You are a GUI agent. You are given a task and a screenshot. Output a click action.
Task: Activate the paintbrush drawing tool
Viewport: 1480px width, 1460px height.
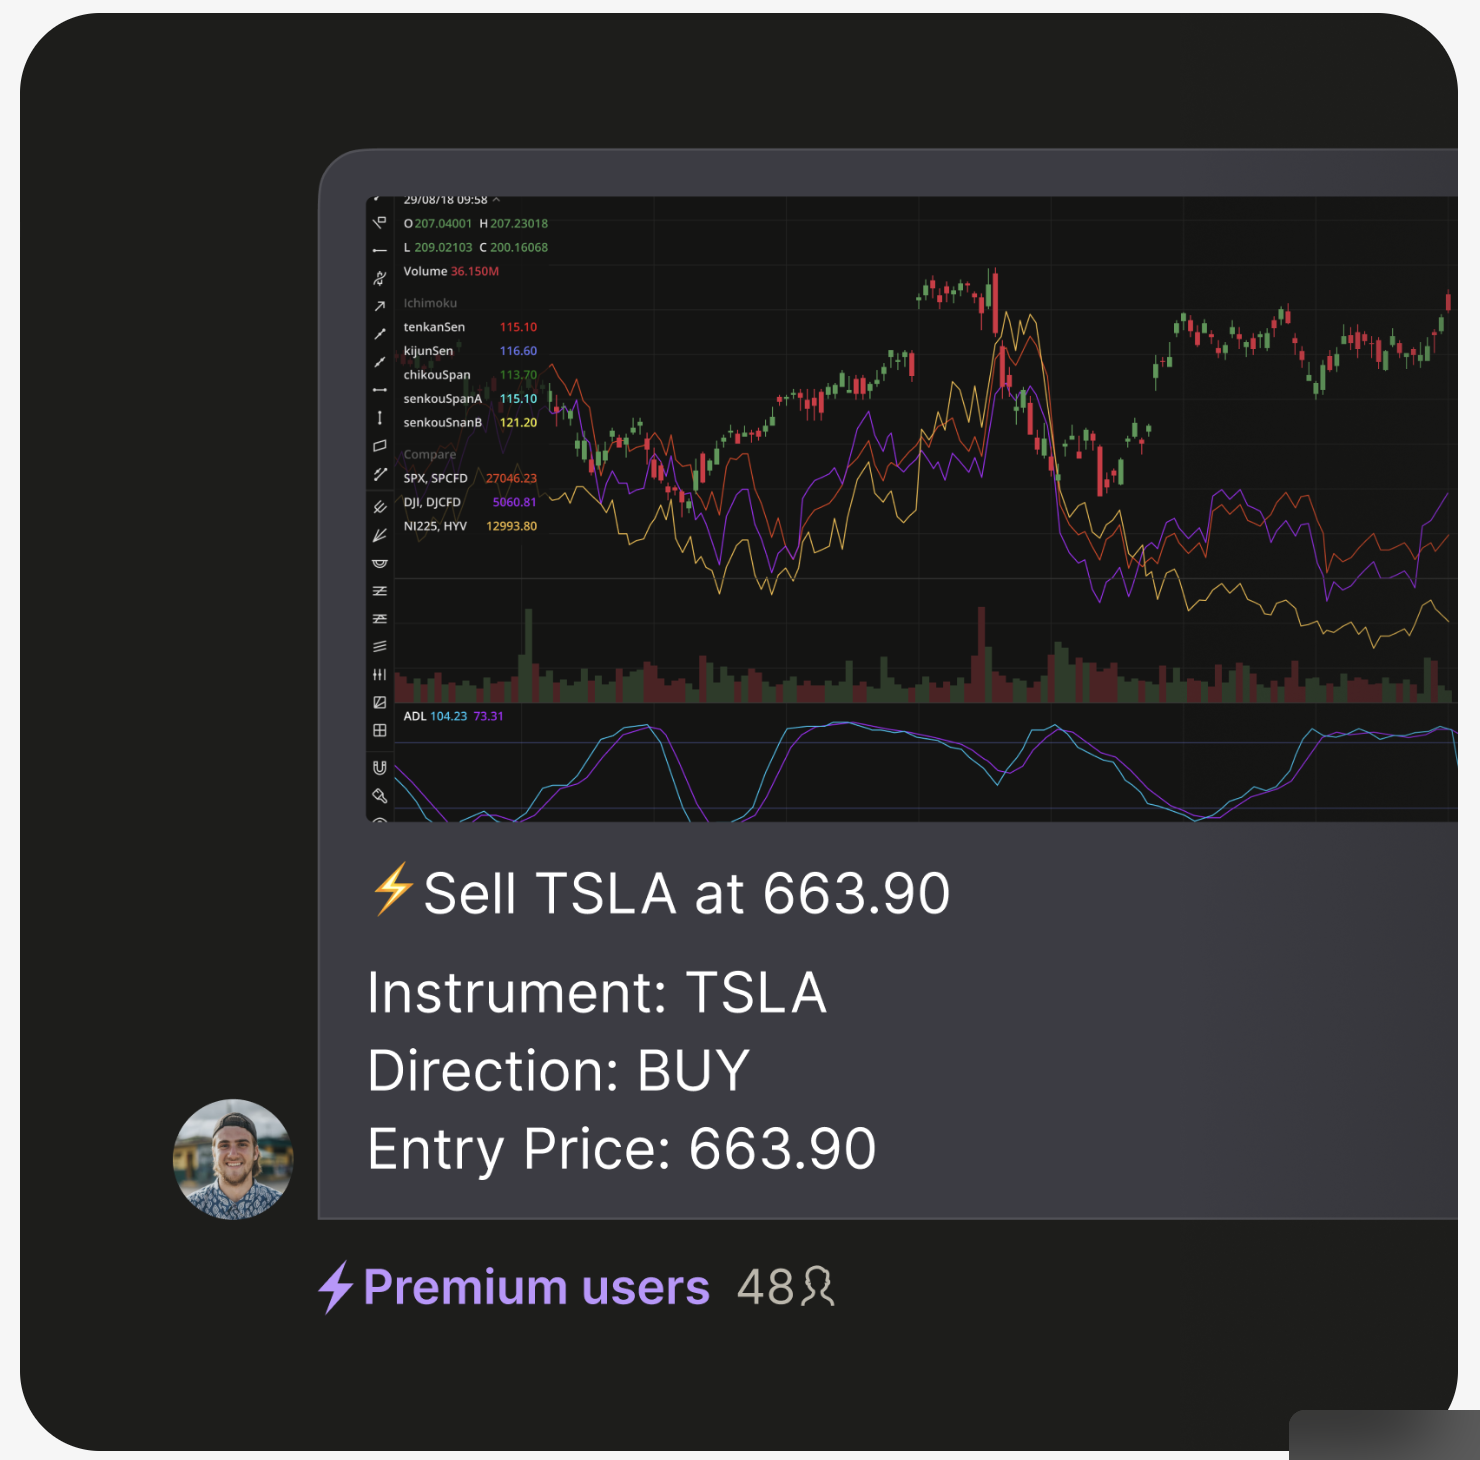coord(380,796)
